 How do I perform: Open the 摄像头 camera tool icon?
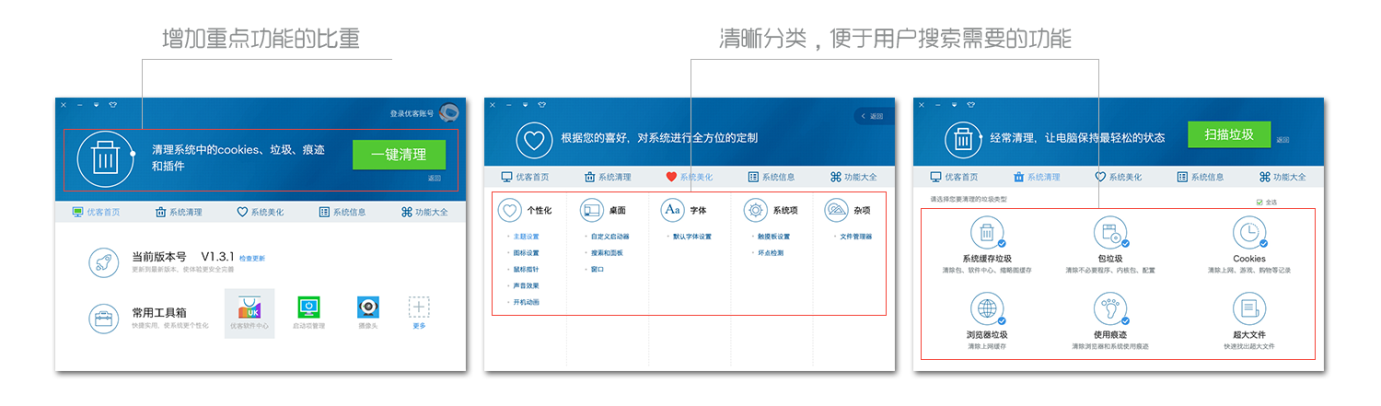pyautogui.click(x=368, y=308)
